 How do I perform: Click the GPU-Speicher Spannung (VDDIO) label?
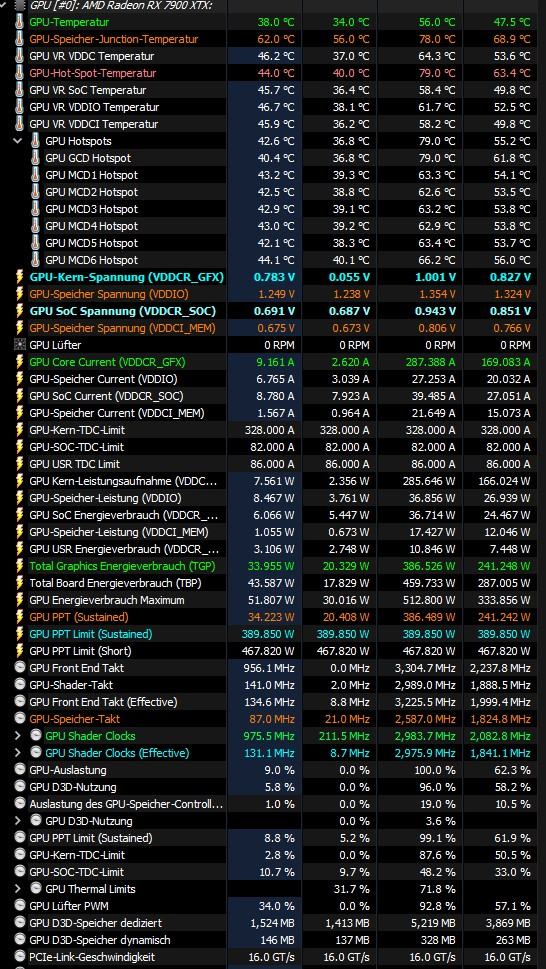point(109,294)
